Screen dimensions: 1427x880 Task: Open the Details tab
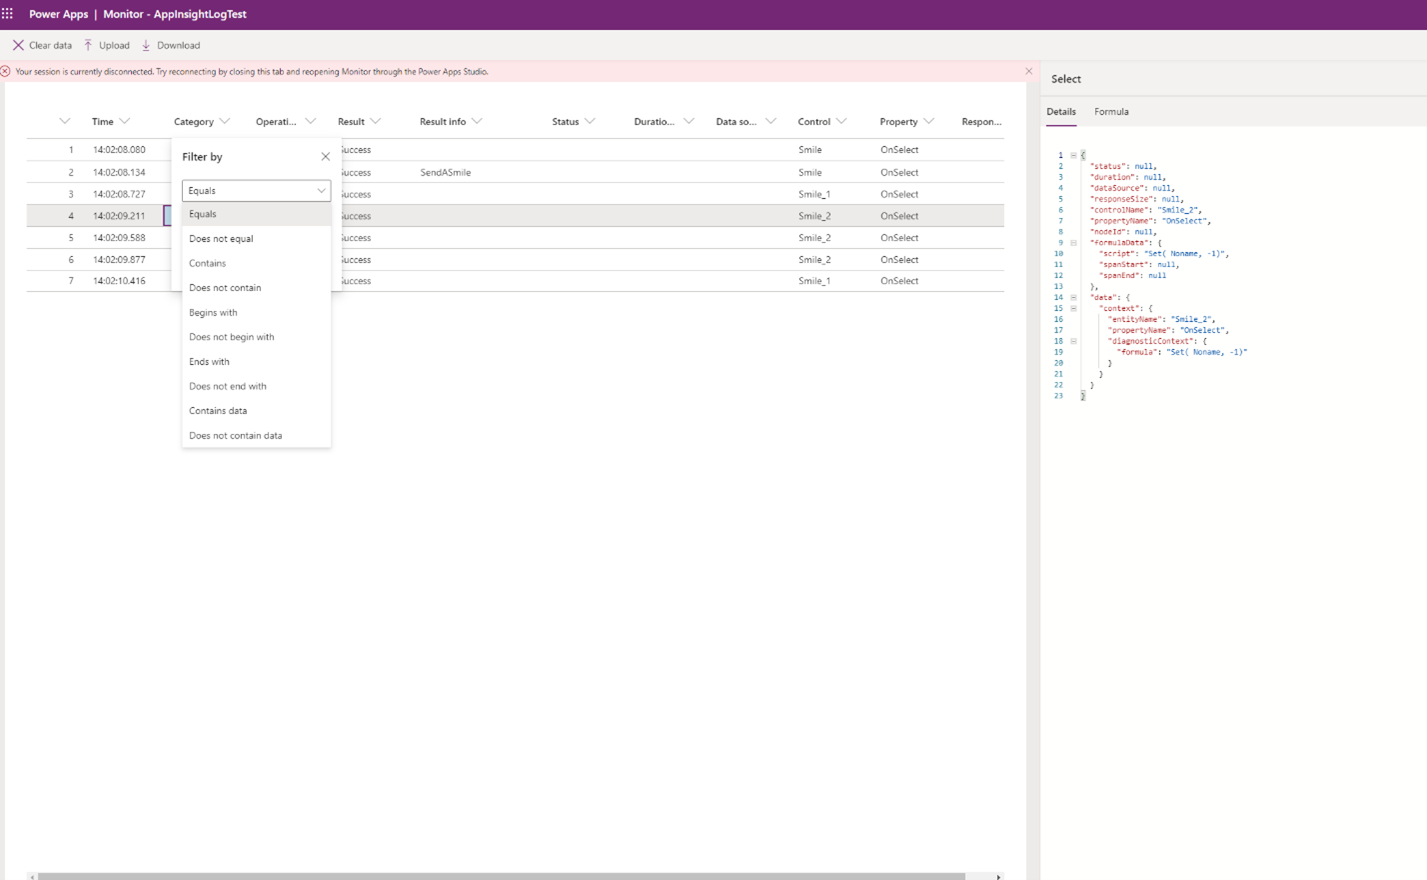(1061, 112)
